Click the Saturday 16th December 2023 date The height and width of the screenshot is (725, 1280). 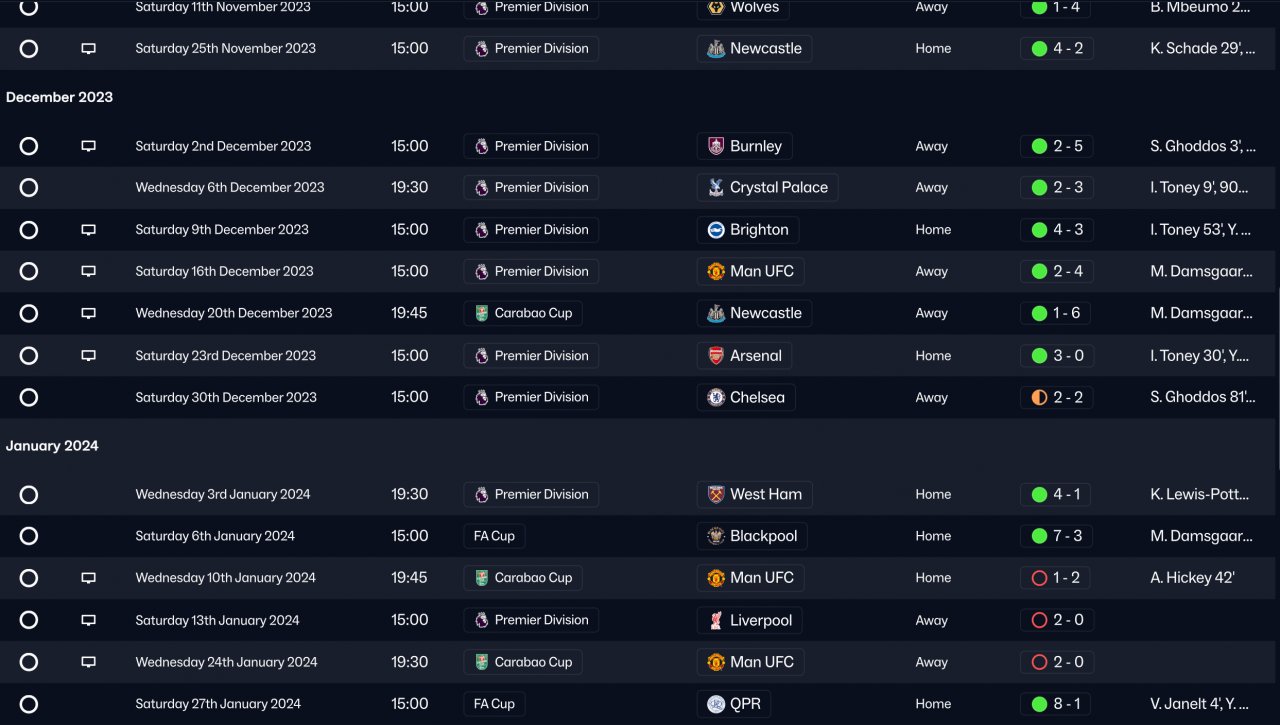point(224,271)
